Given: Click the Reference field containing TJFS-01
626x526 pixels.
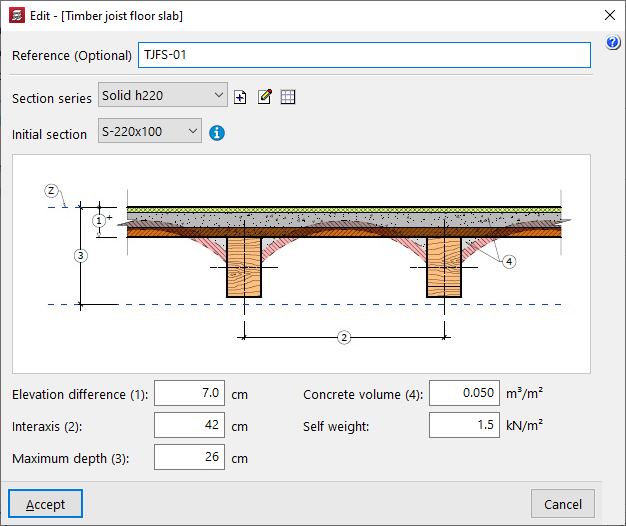Looking at the screenshot, I should click(x=364, y=56).
